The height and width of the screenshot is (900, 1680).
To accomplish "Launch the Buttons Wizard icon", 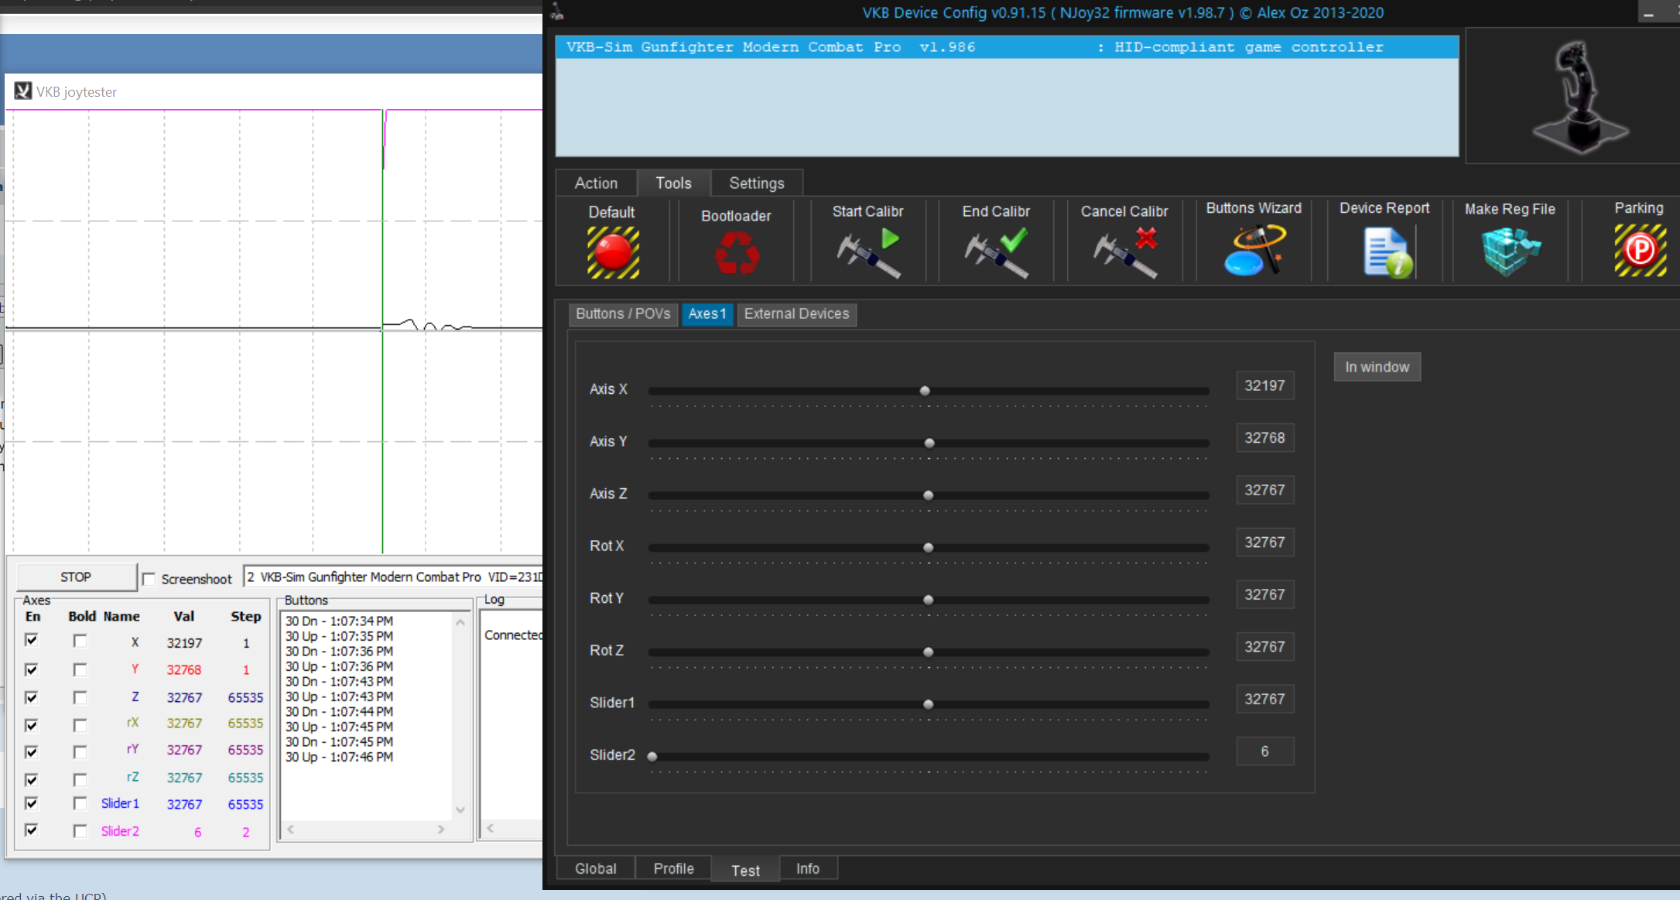I will tap(1254, 251).
